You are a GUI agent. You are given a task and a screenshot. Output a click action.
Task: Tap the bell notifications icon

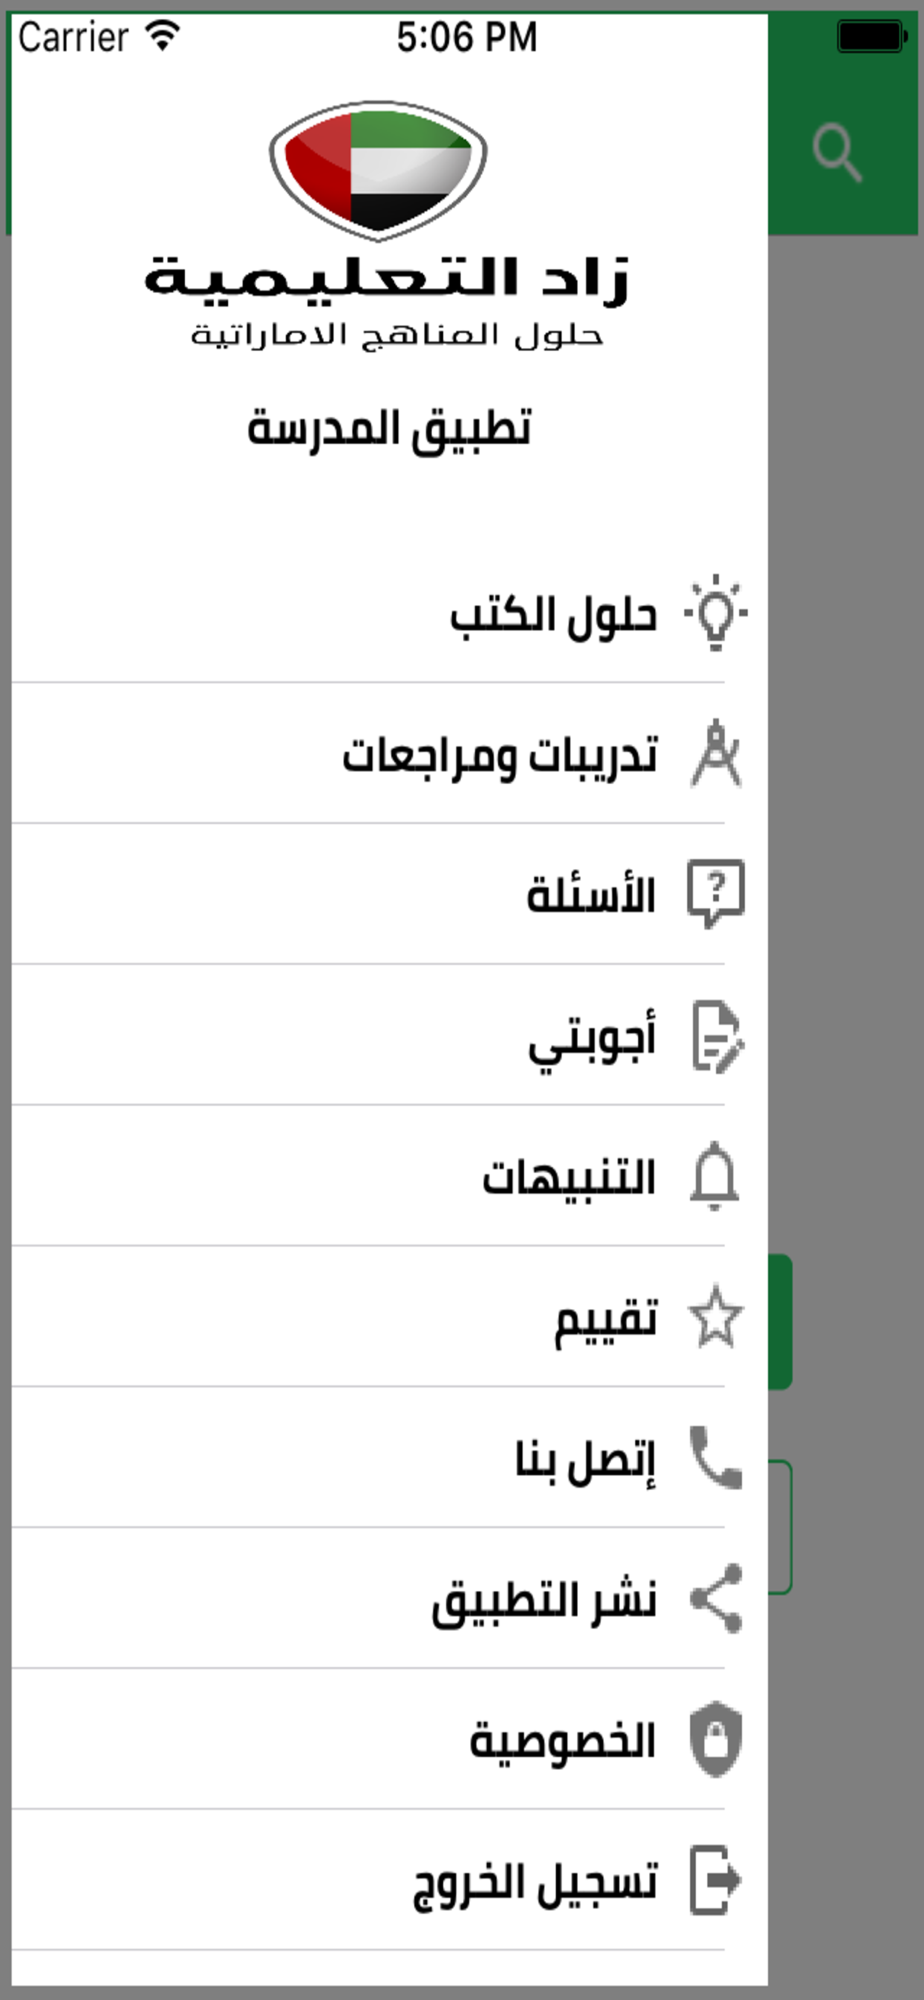(715, 1176)
